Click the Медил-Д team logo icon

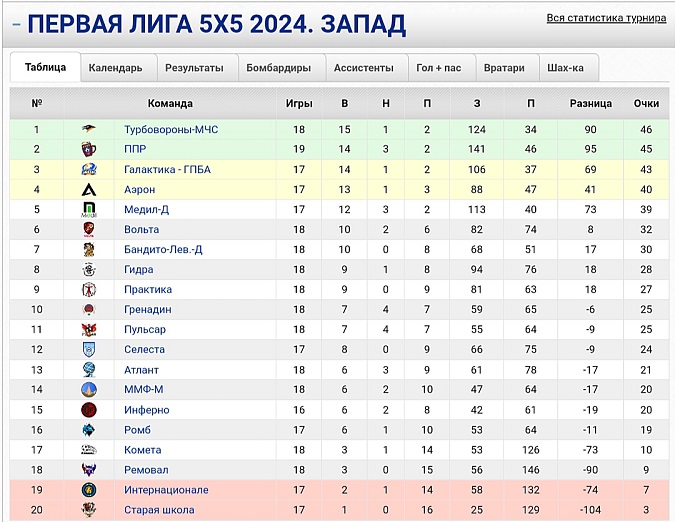tap(89, 209)
